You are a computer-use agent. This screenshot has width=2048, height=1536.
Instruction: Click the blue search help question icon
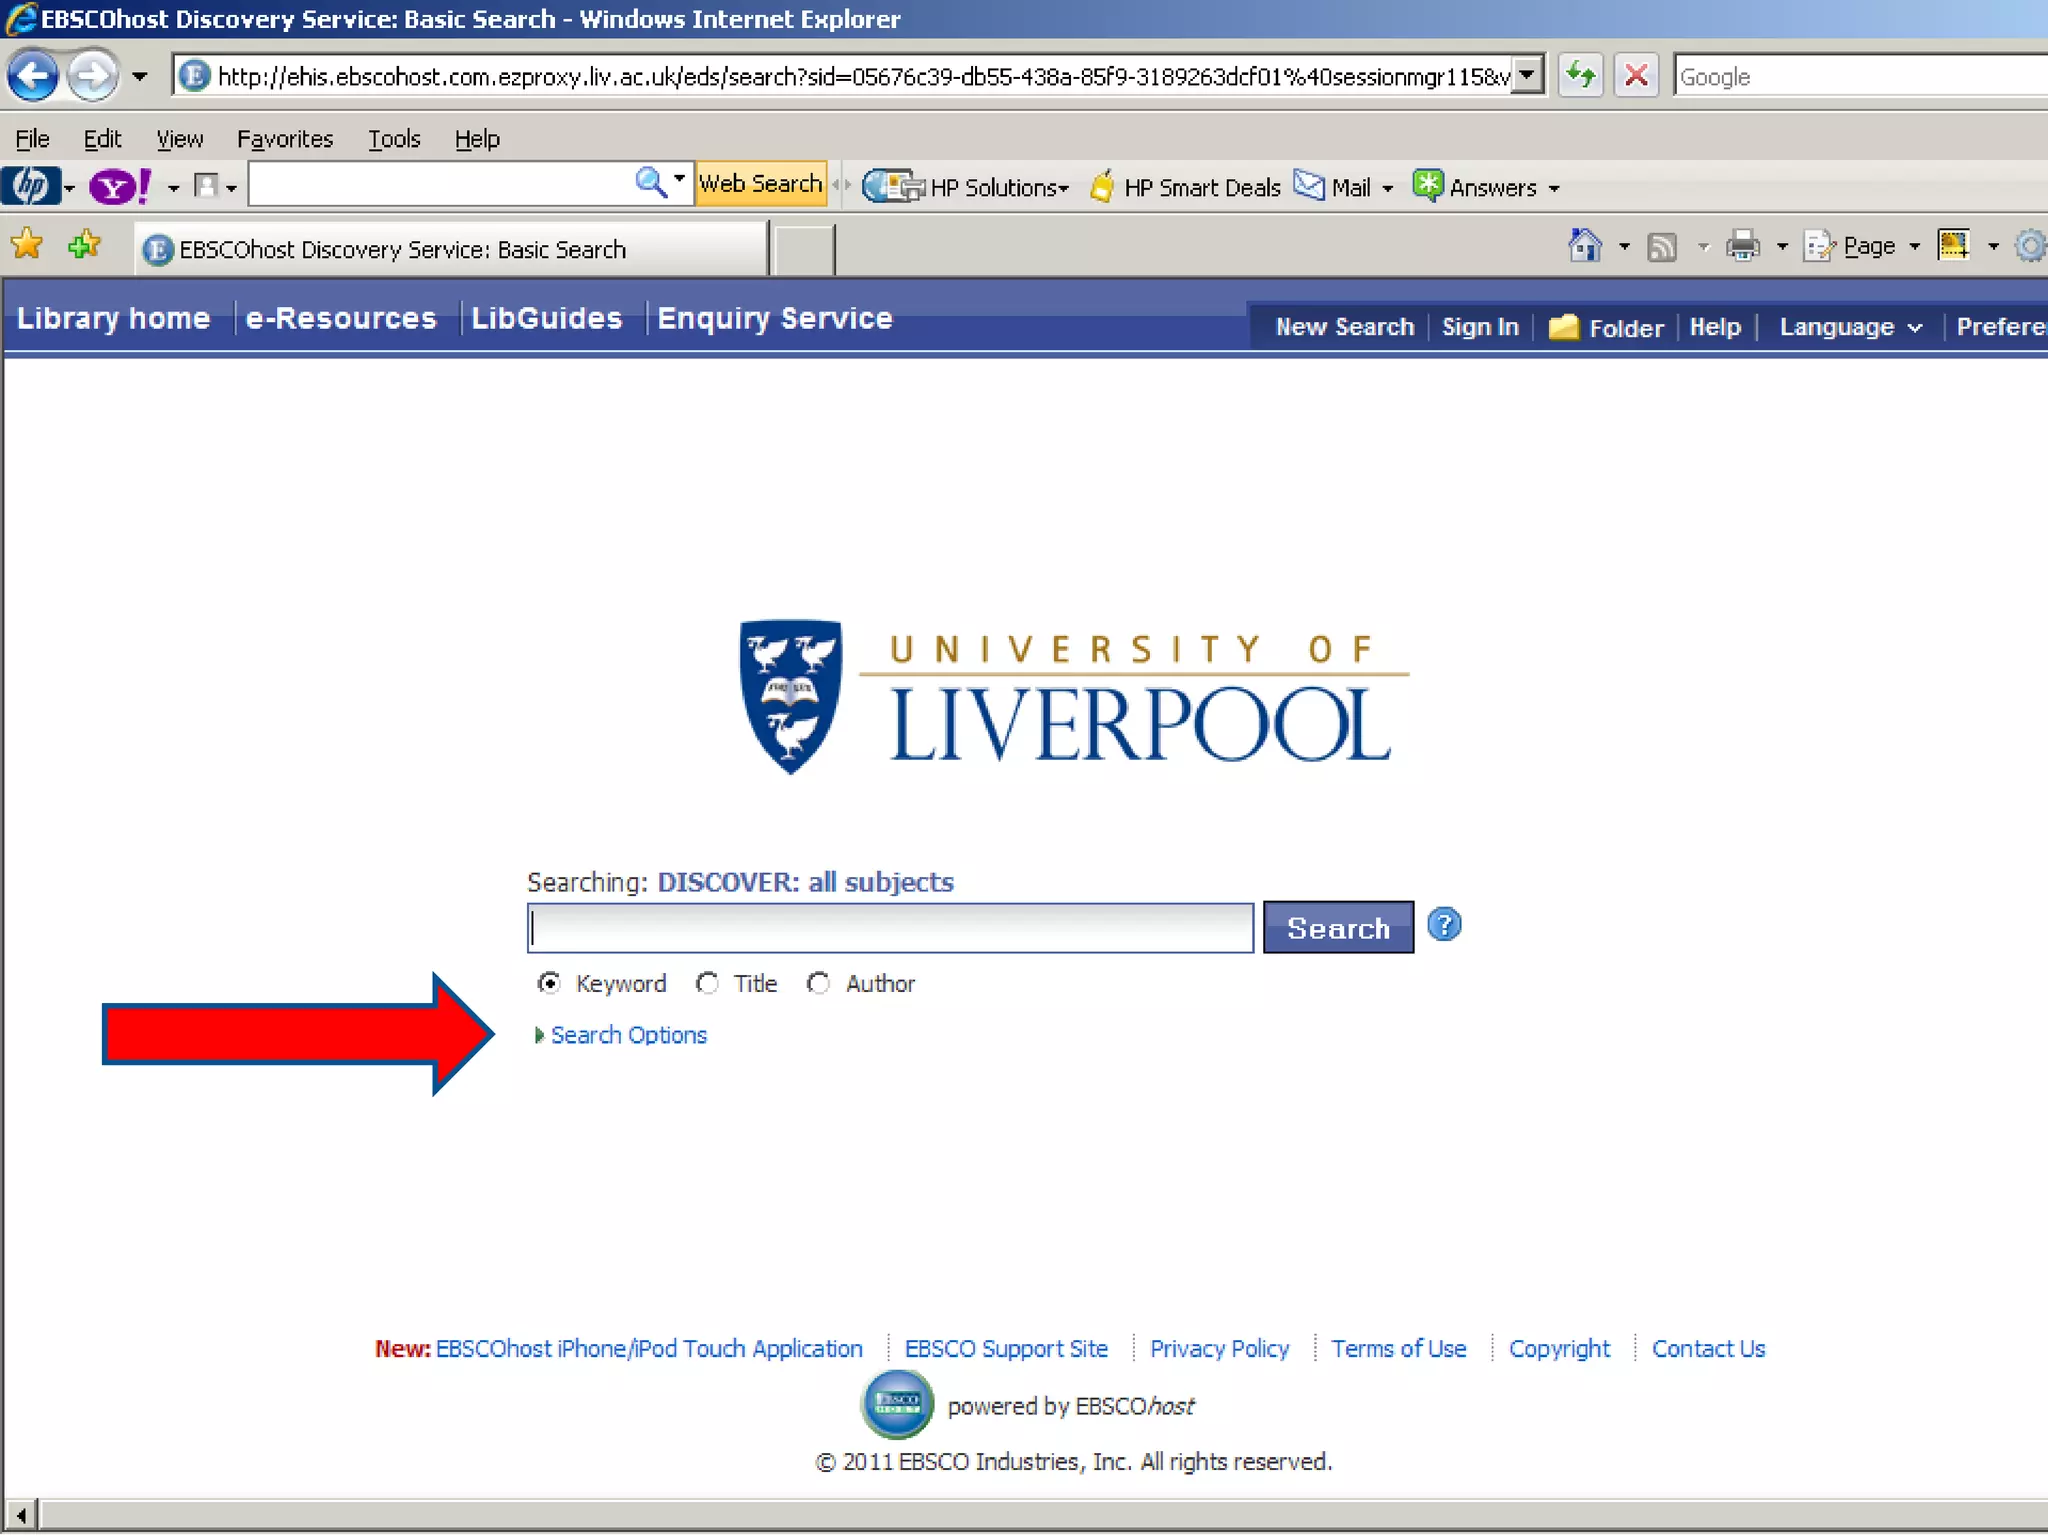click(1444, 925)
